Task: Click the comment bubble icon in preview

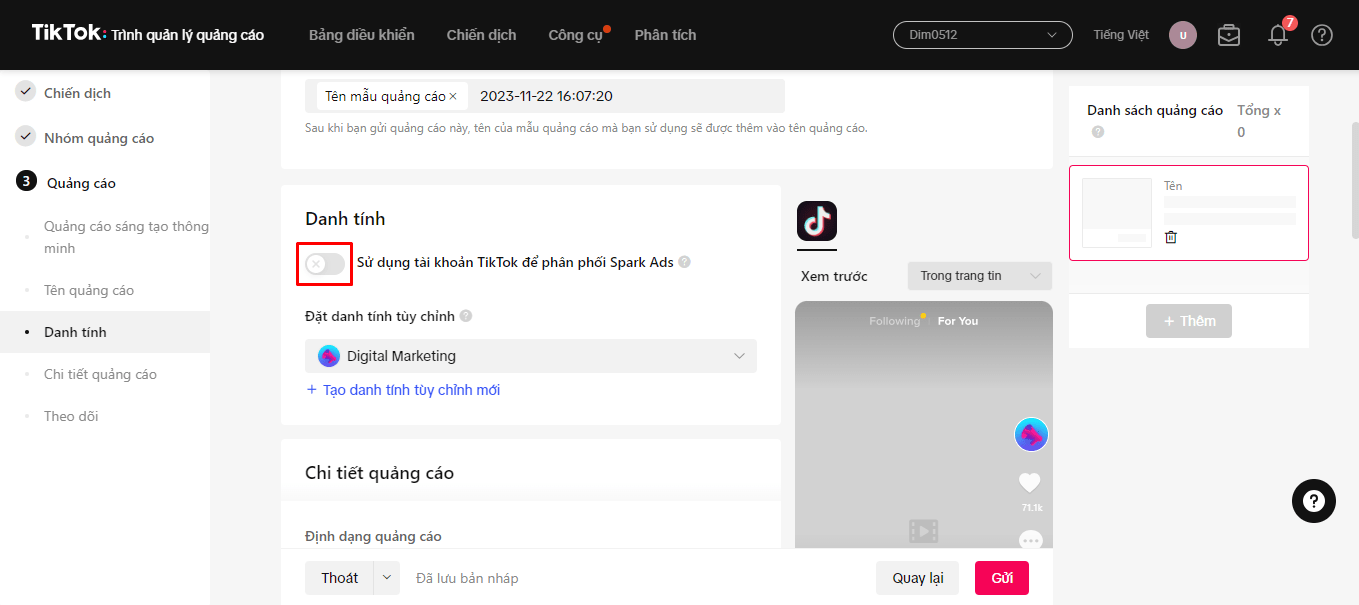Action: (1030, 540)
